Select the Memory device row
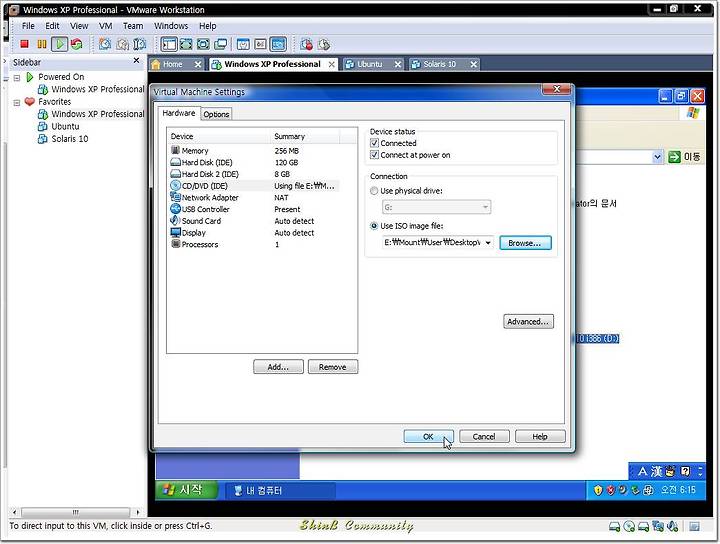 pos(254,151)
